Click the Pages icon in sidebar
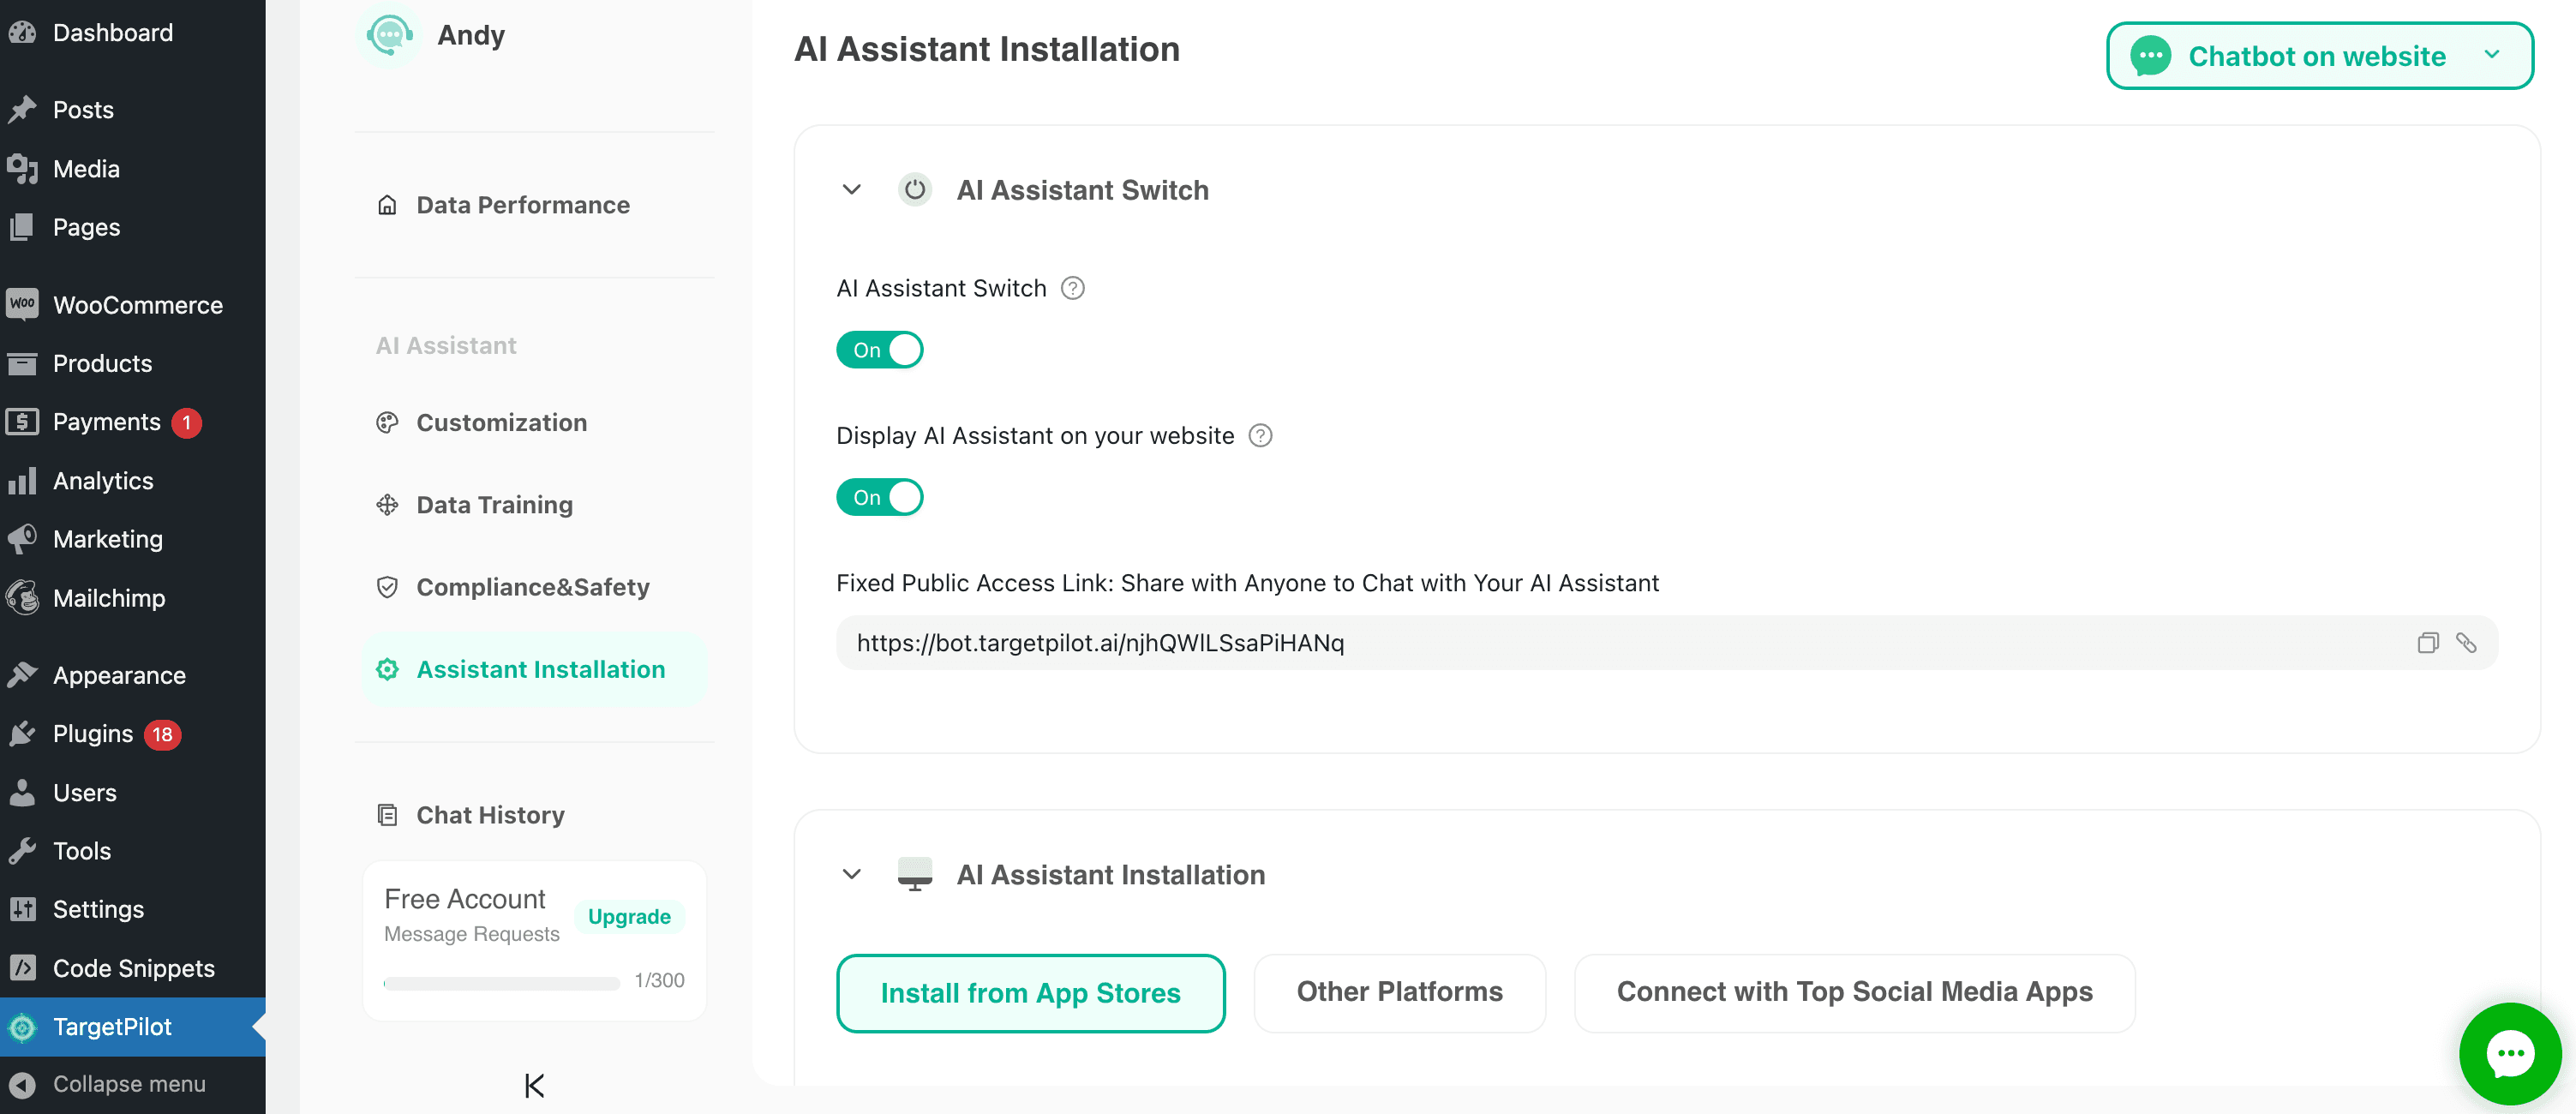This screenshot has height=1114, width=2576. click(22, 227)
